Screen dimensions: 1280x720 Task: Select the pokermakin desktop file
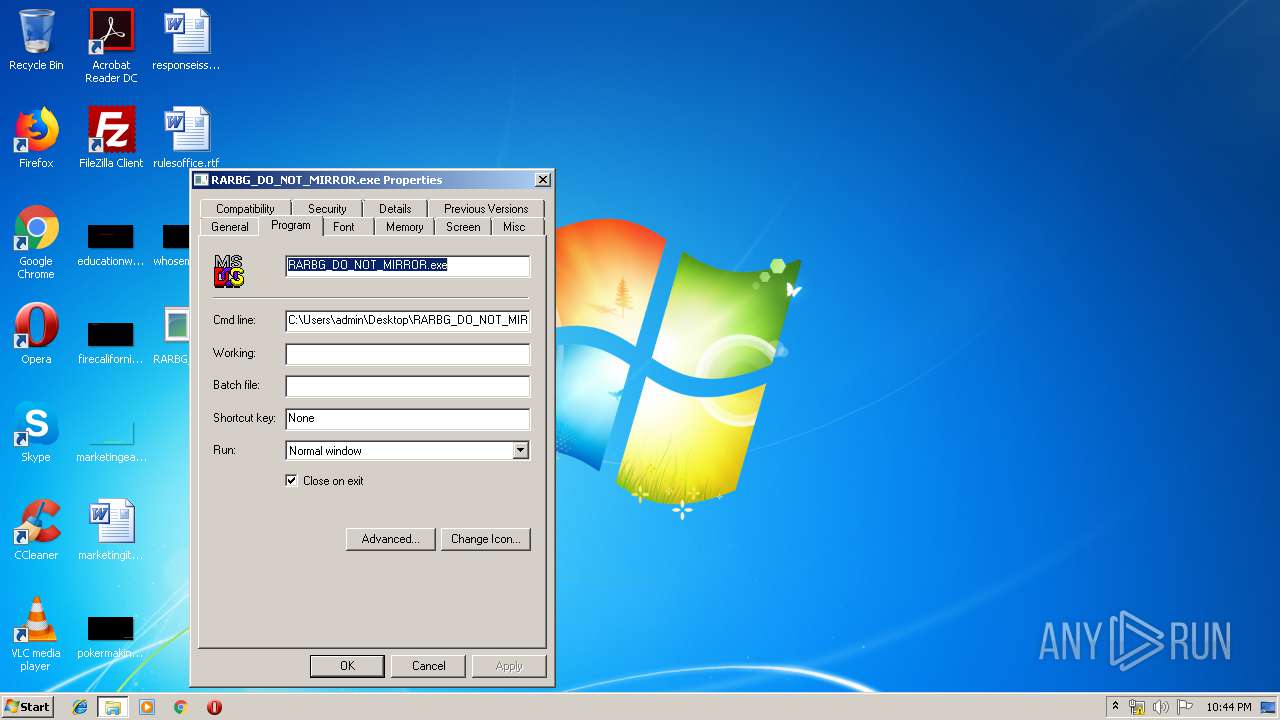(x=111, y=637)
